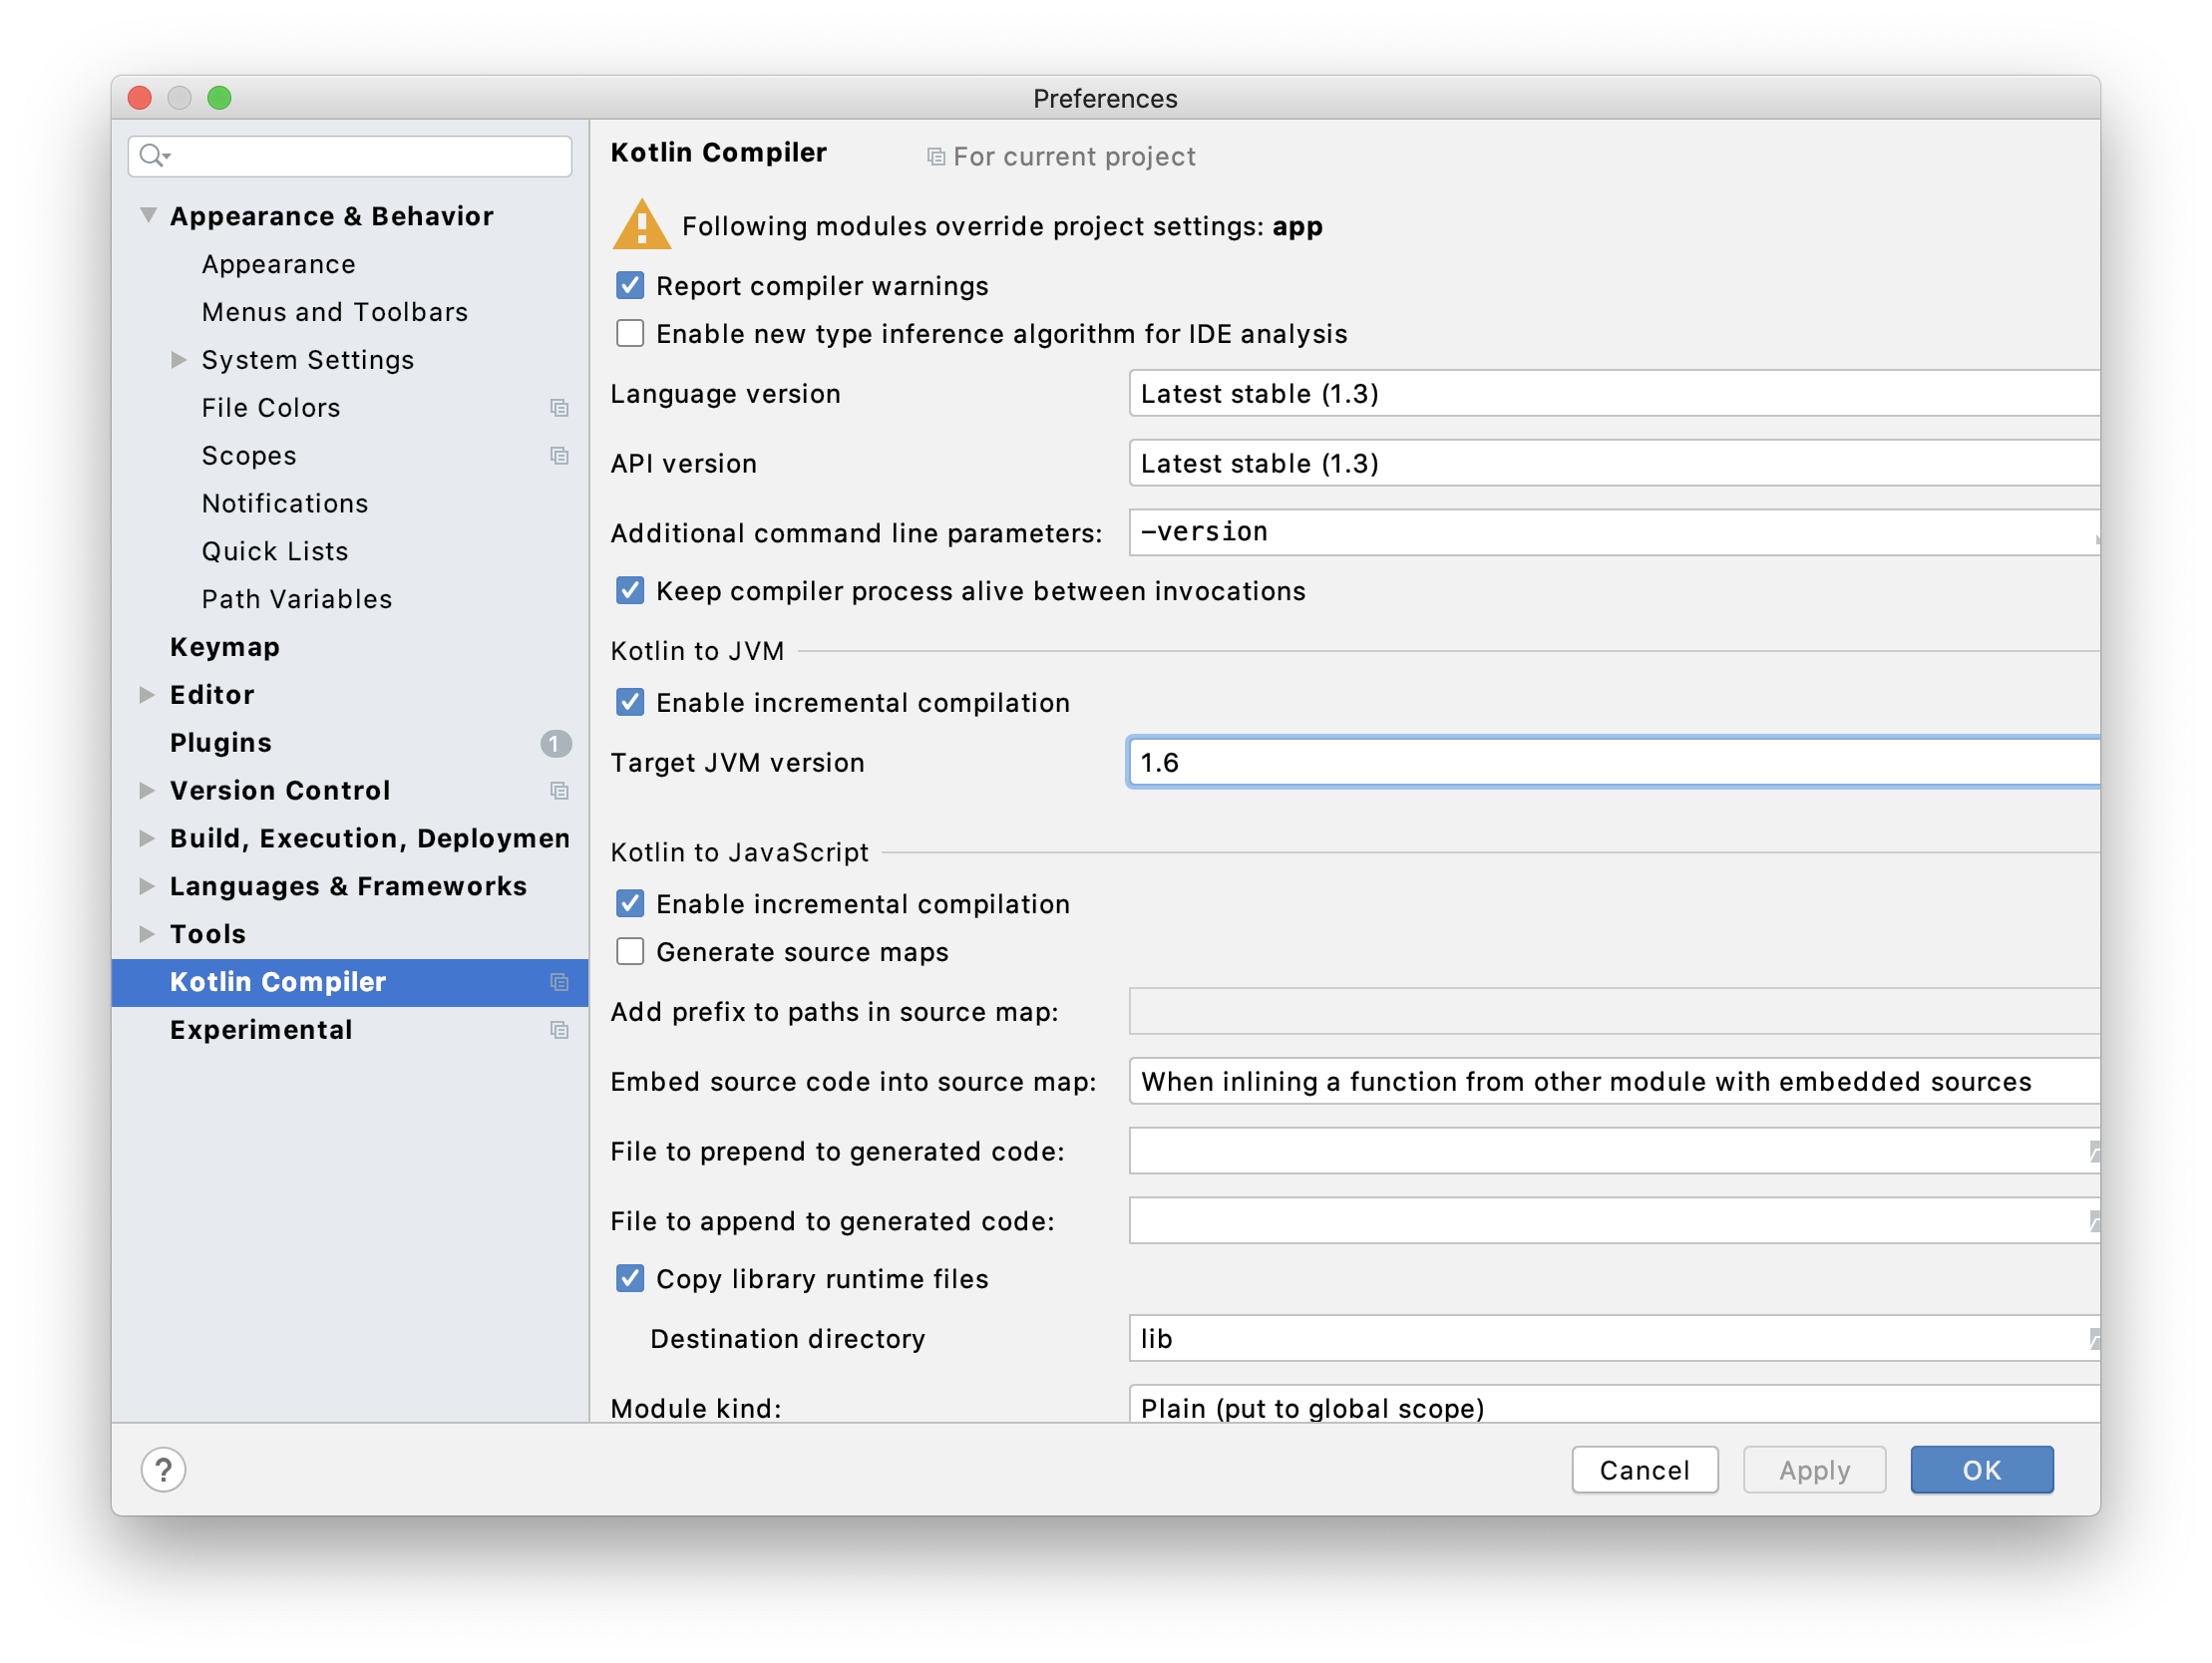Viewport: 2212px width, 1663px height.
Task: Disable Report compiler warnings checkbox
Action: [630, 286]
